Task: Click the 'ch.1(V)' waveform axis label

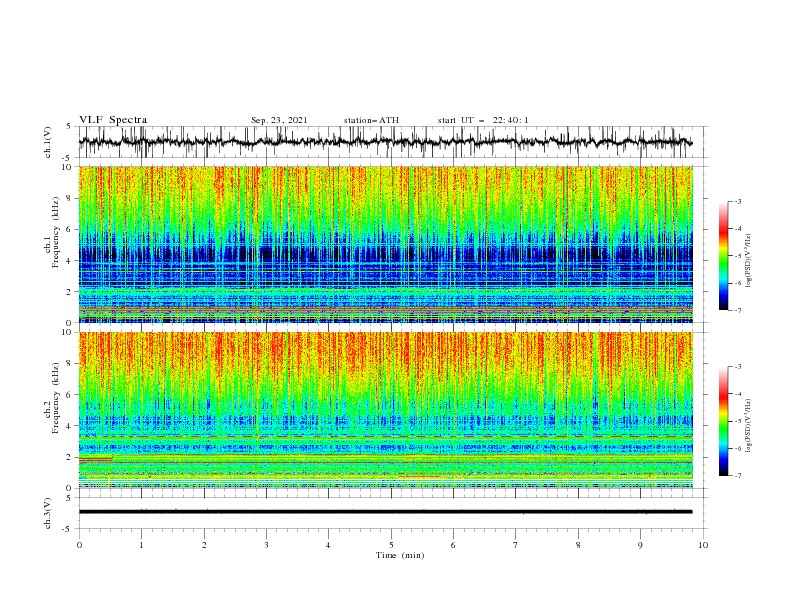Action: point(48,142)
